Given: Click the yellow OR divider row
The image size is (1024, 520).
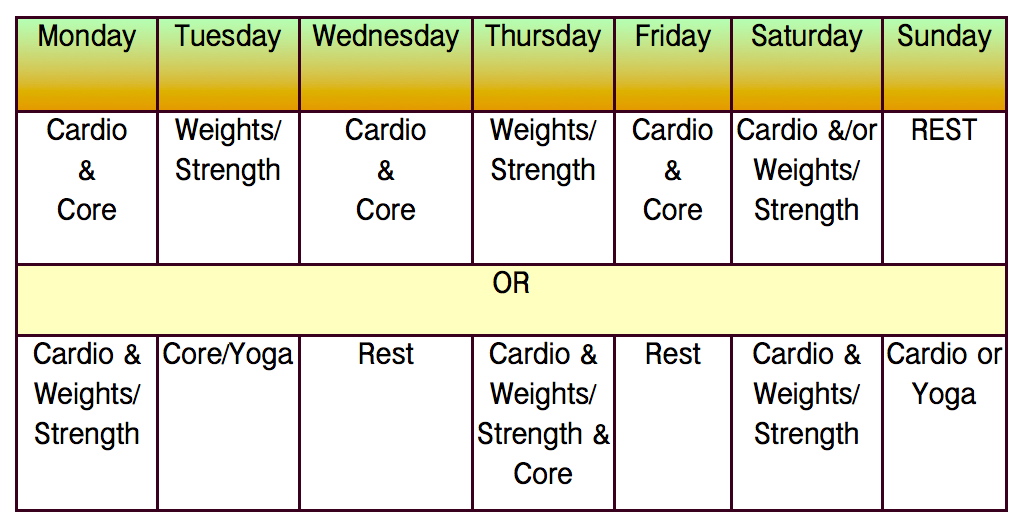Looking at the screenshot, I should (511, 298).
